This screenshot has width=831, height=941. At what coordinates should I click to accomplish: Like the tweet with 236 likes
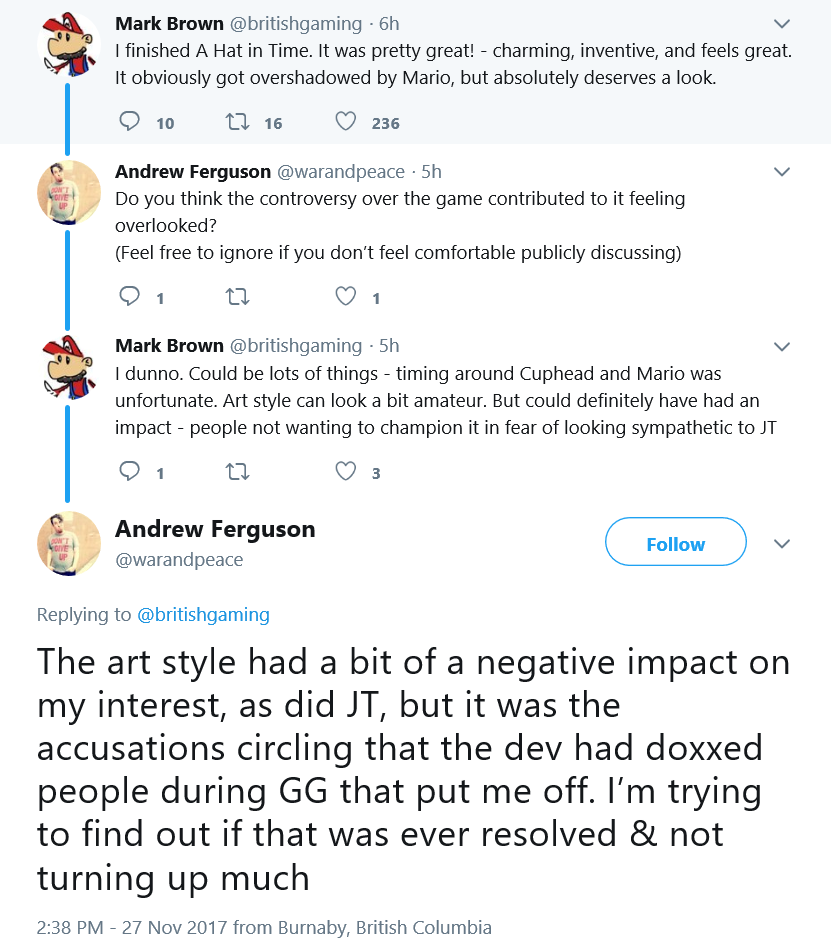[346, 122]
